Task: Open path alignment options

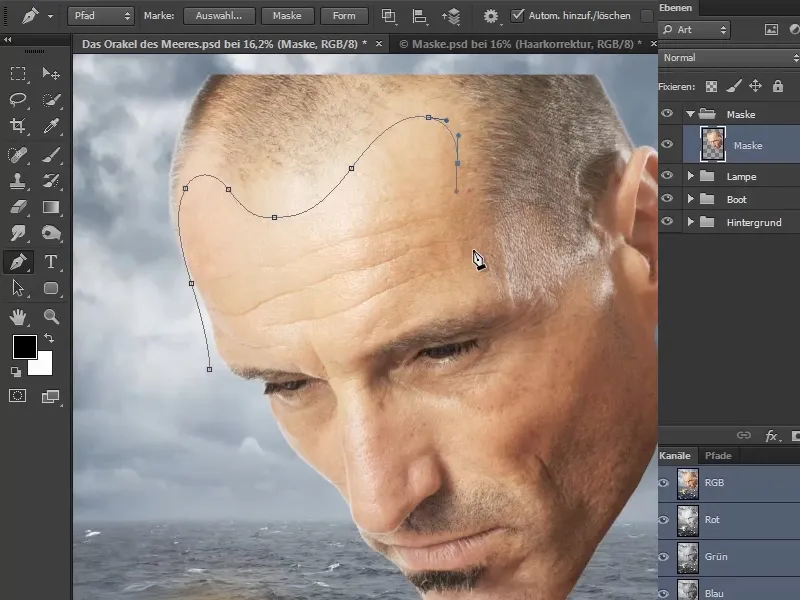Action: 419,16
